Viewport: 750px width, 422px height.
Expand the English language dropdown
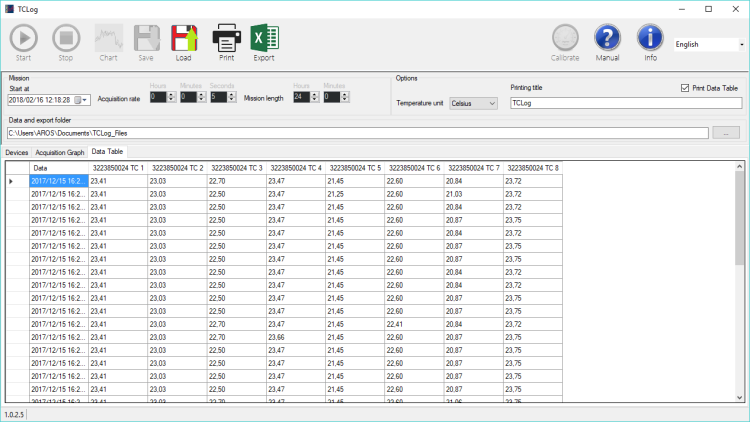pyautogui.click(x=709, y=44)
